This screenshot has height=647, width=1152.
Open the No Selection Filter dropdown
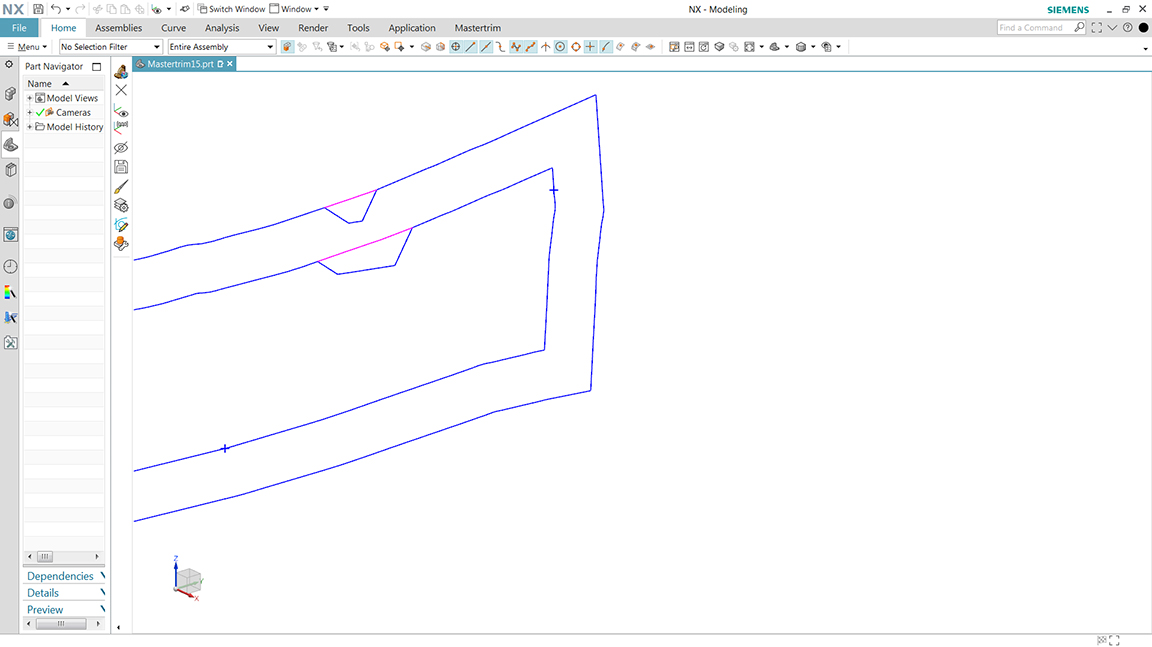click(110, 47)
